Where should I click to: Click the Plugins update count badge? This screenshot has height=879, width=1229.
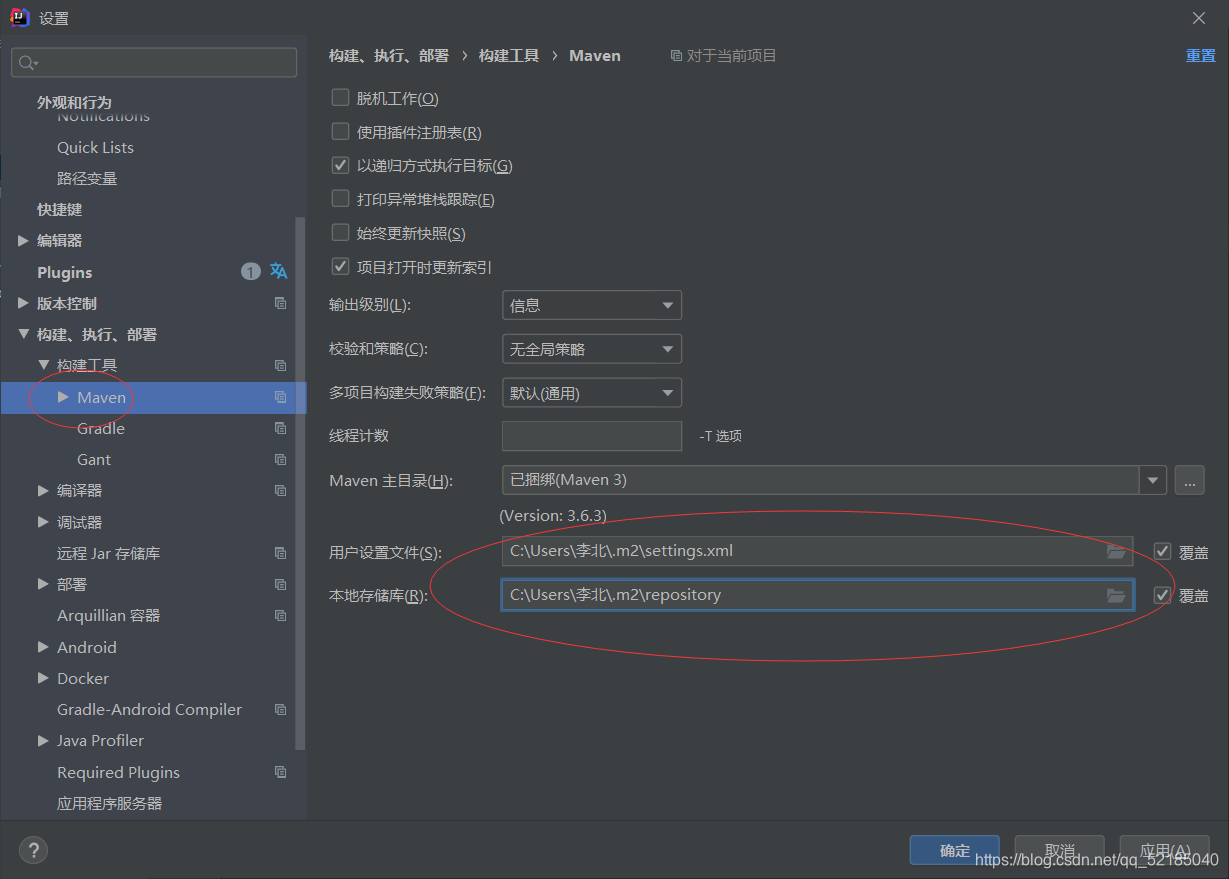[250, 271]
